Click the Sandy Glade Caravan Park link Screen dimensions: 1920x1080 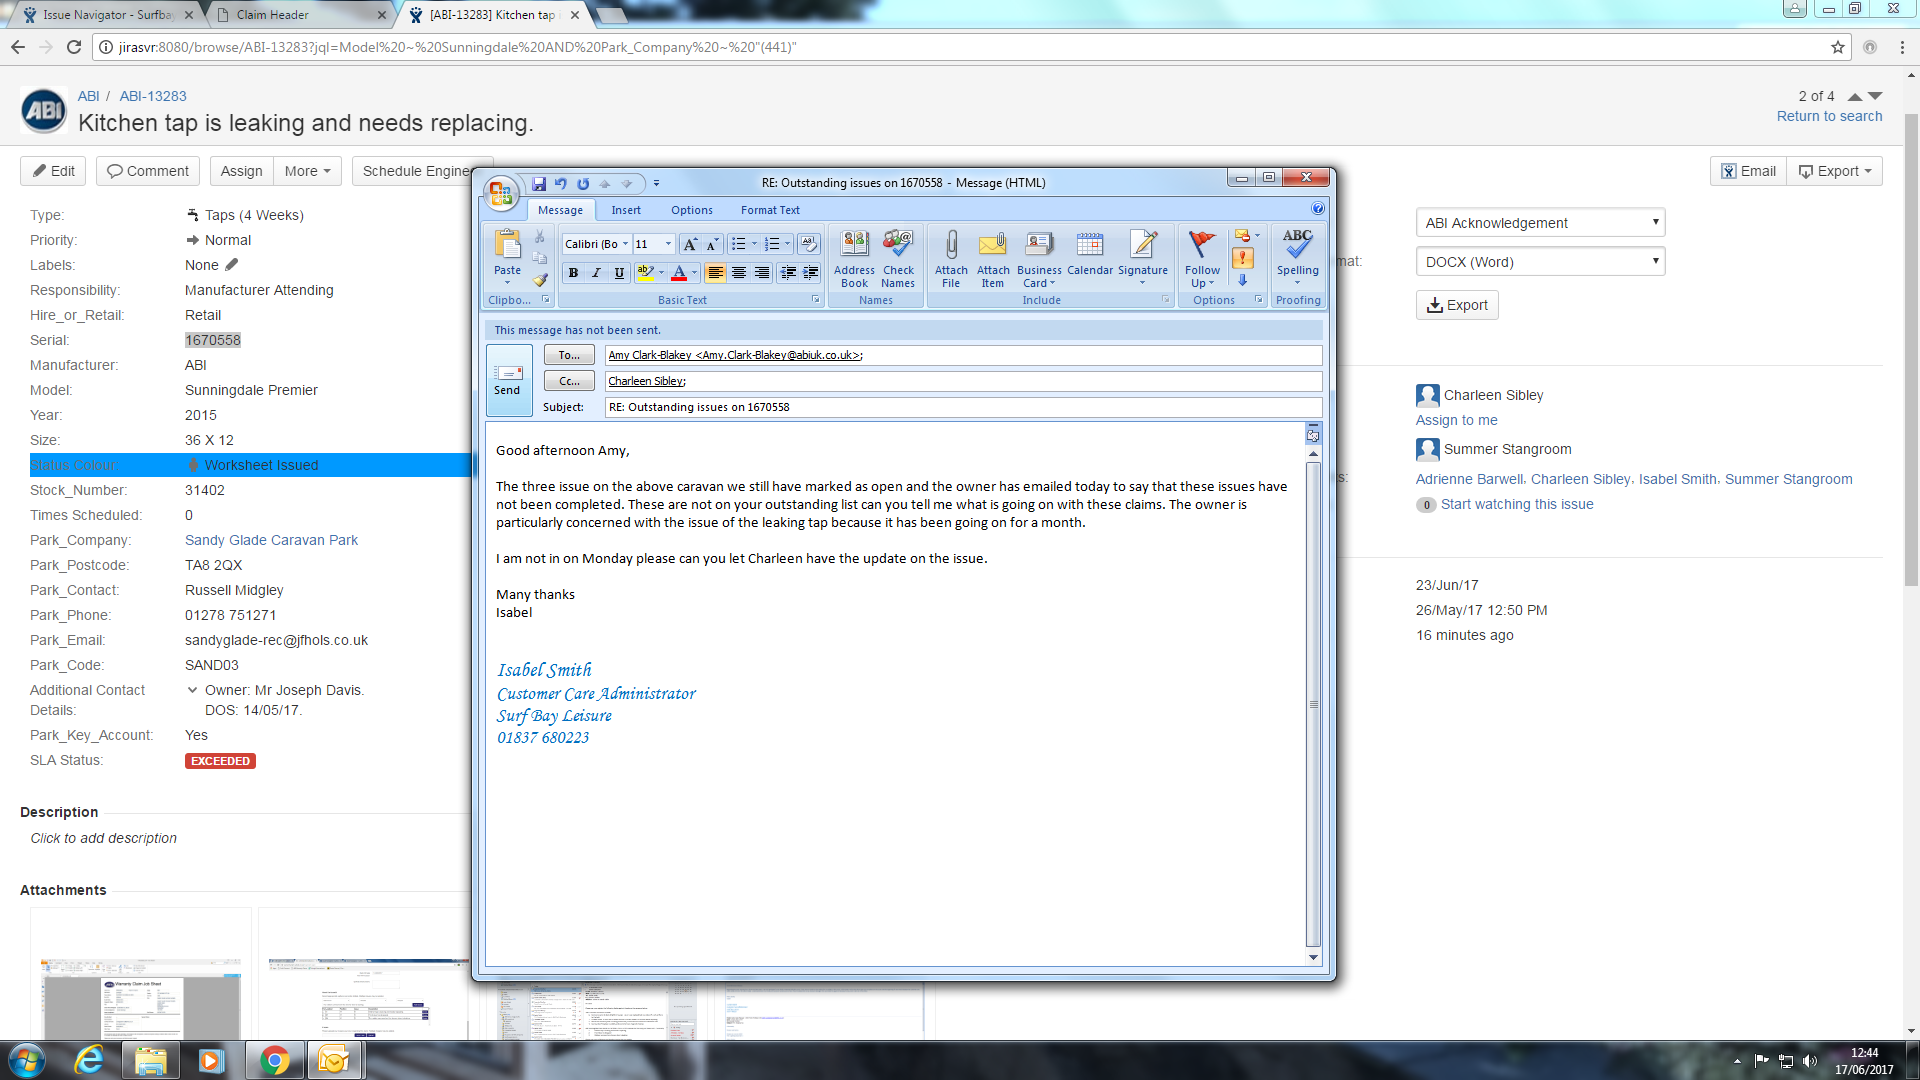271,540
